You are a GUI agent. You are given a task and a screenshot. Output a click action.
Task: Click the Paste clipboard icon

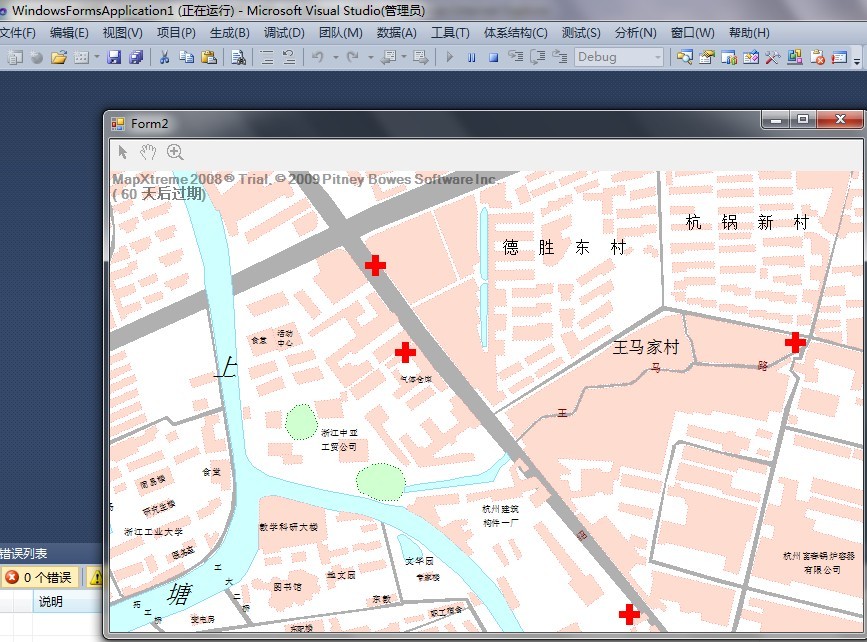pyautogui.click(x=208, y=57)
